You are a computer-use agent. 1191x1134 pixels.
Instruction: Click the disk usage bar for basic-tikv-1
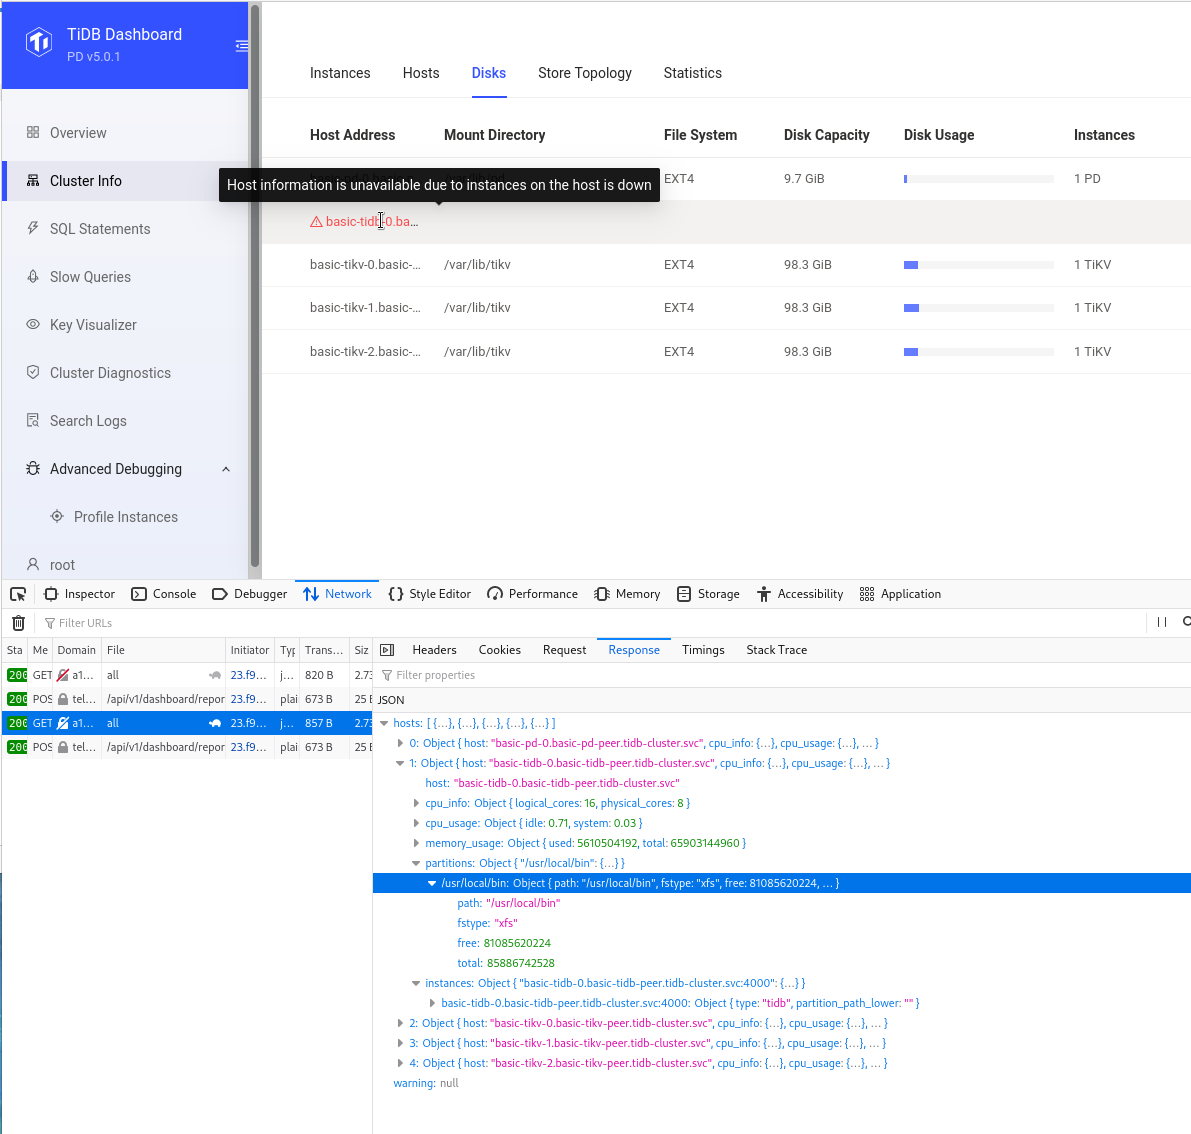tap(978, 308)
